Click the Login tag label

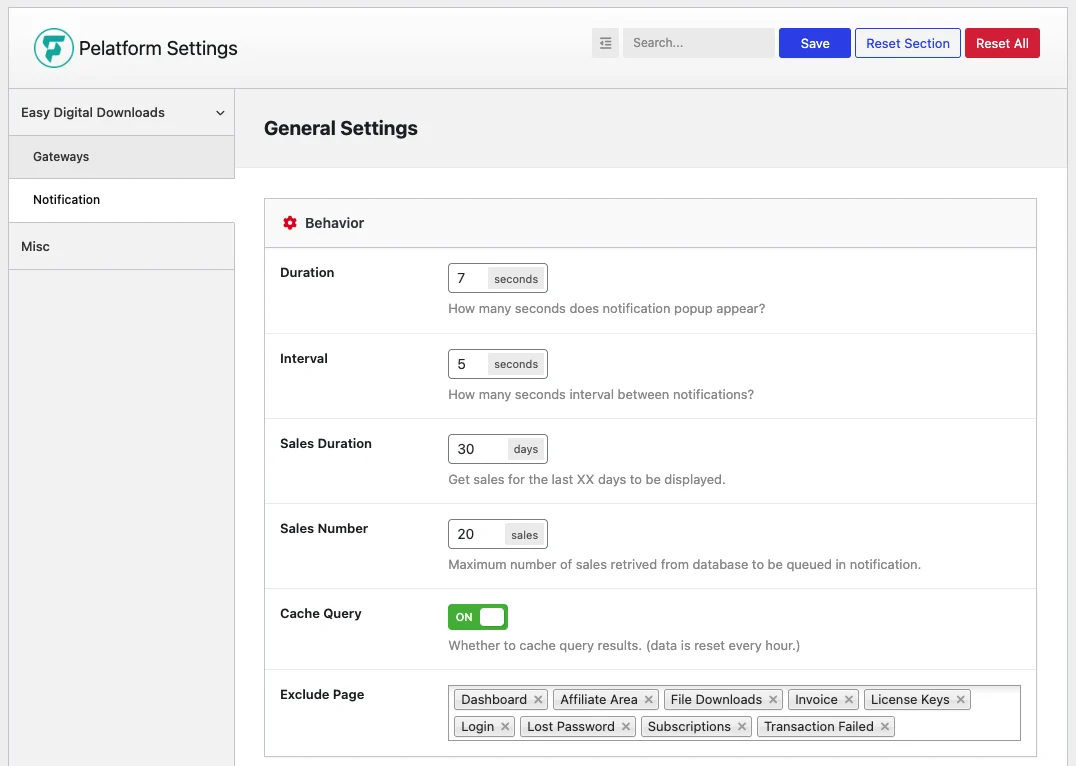pyautogui.click(x=478, y=726)
